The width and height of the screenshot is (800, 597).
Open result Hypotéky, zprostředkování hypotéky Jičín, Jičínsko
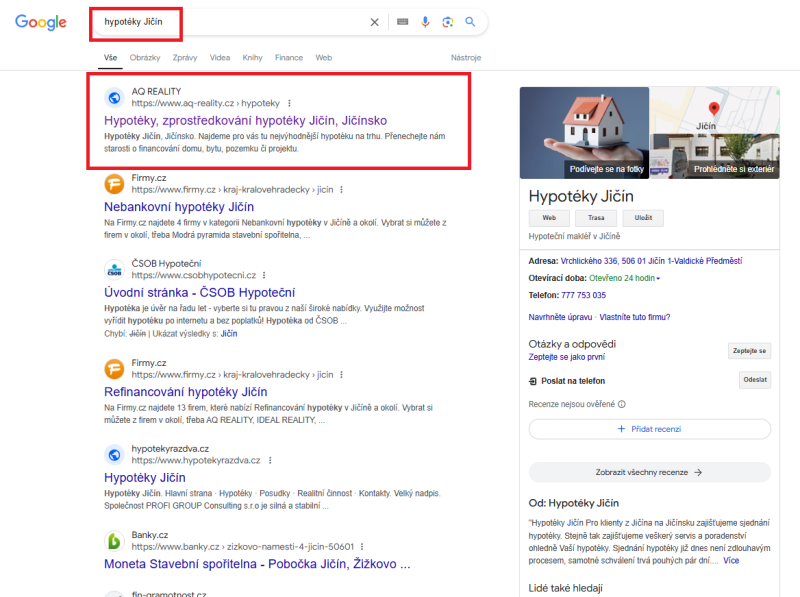[x=245, y=120]
